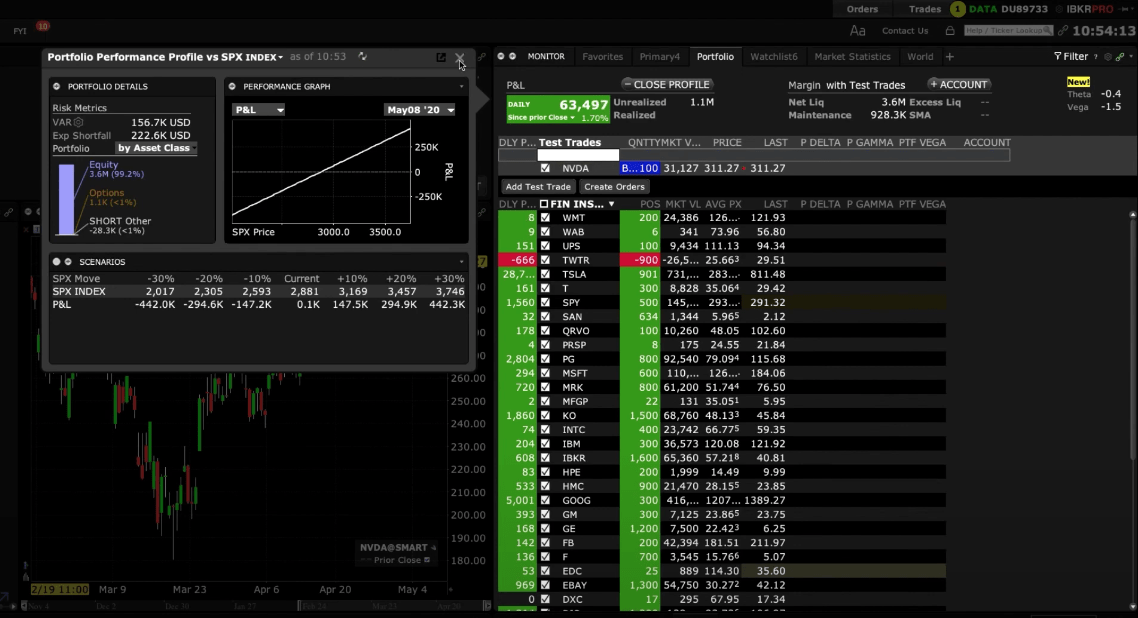Collapse the Performance Graph panel
This screenshot has width=1138, height=618.
point(232,86)
